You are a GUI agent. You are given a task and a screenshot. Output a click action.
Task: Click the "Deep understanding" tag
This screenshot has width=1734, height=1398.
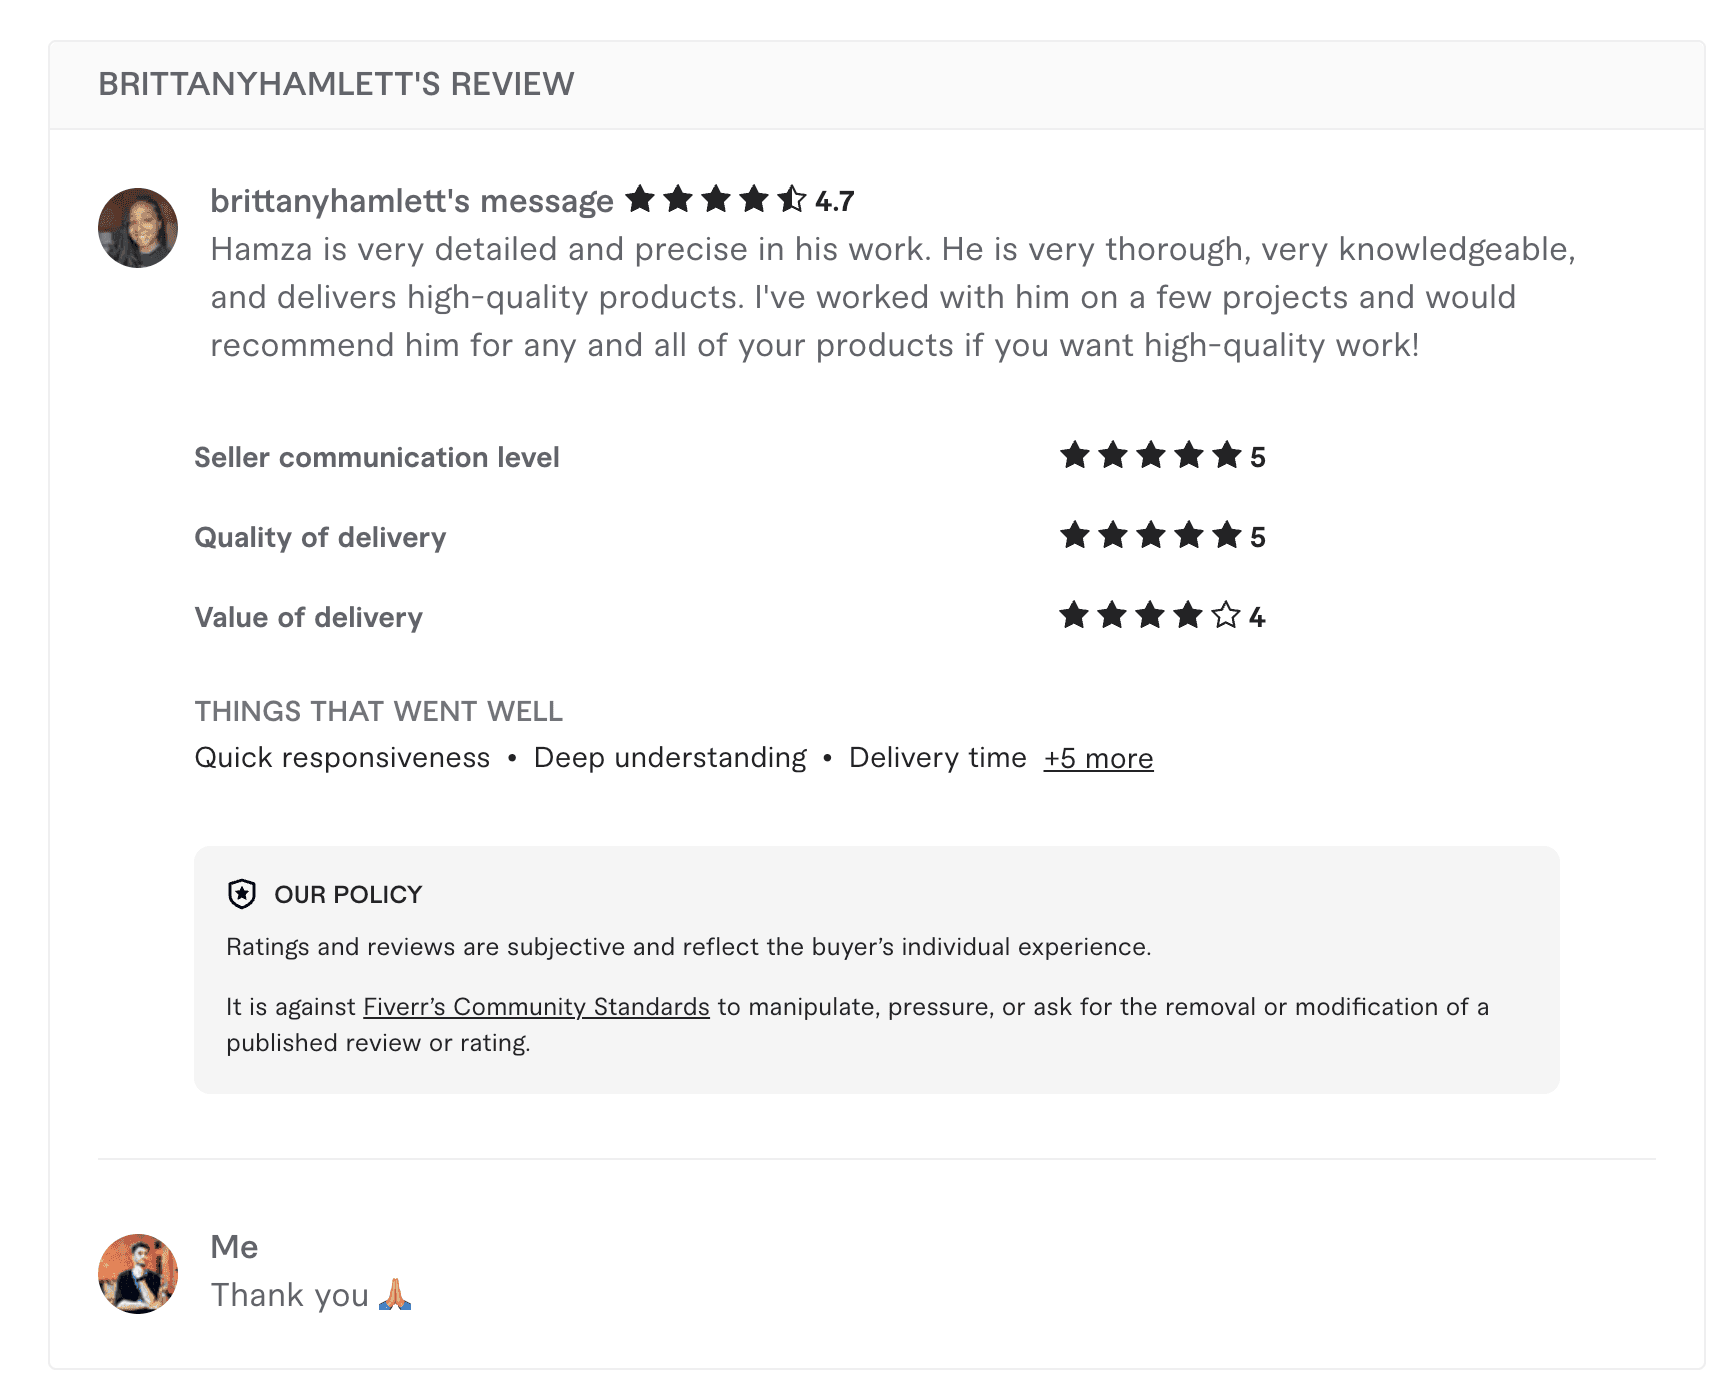(670, 757)
